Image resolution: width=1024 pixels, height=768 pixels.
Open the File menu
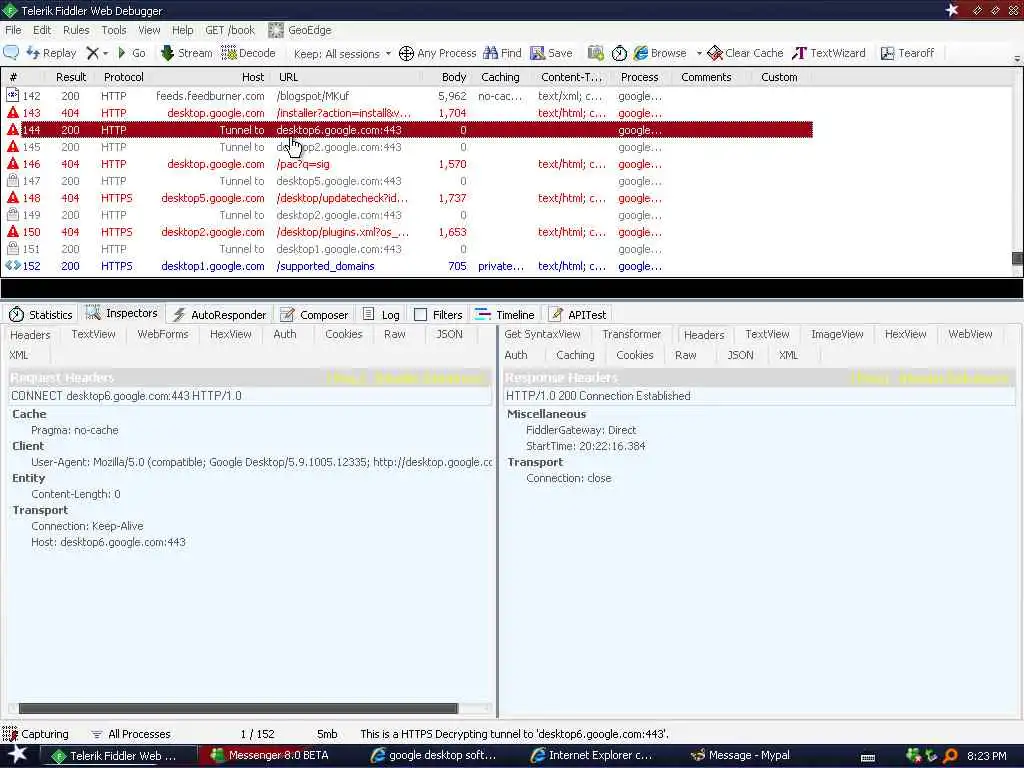(x=13, y=30)
